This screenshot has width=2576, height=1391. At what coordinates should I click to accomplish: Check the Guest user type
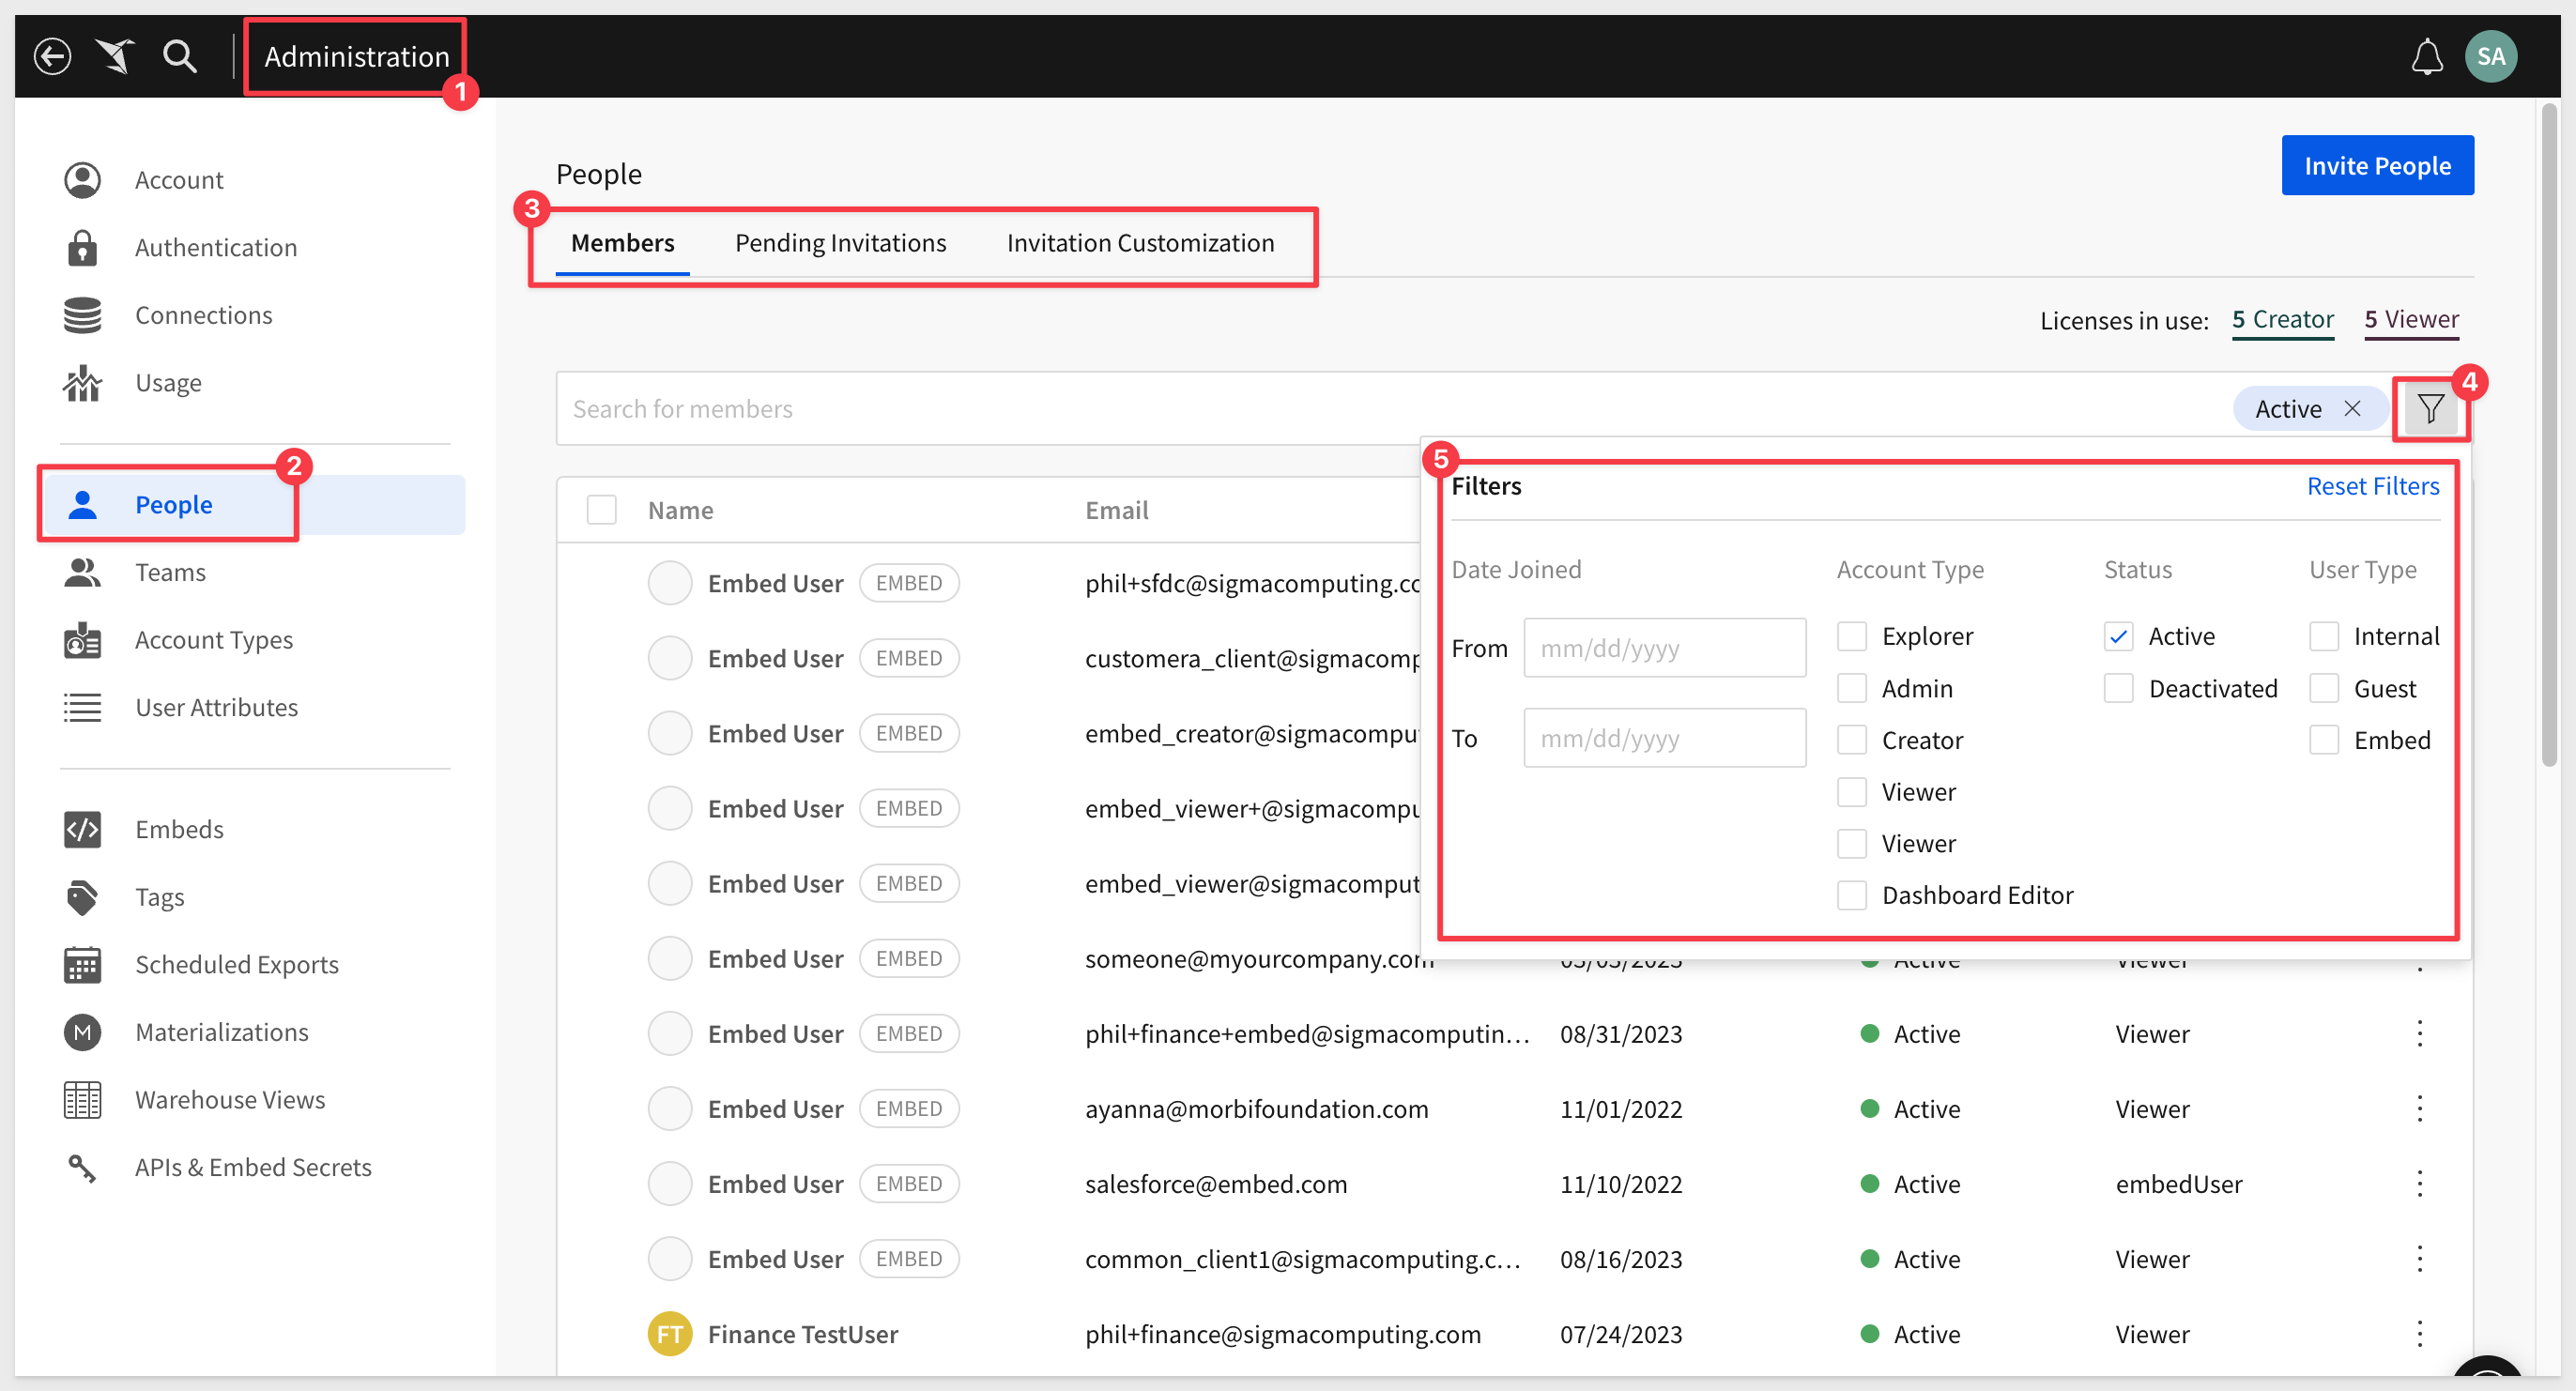pyautogui.click(x=2324, y=688)
